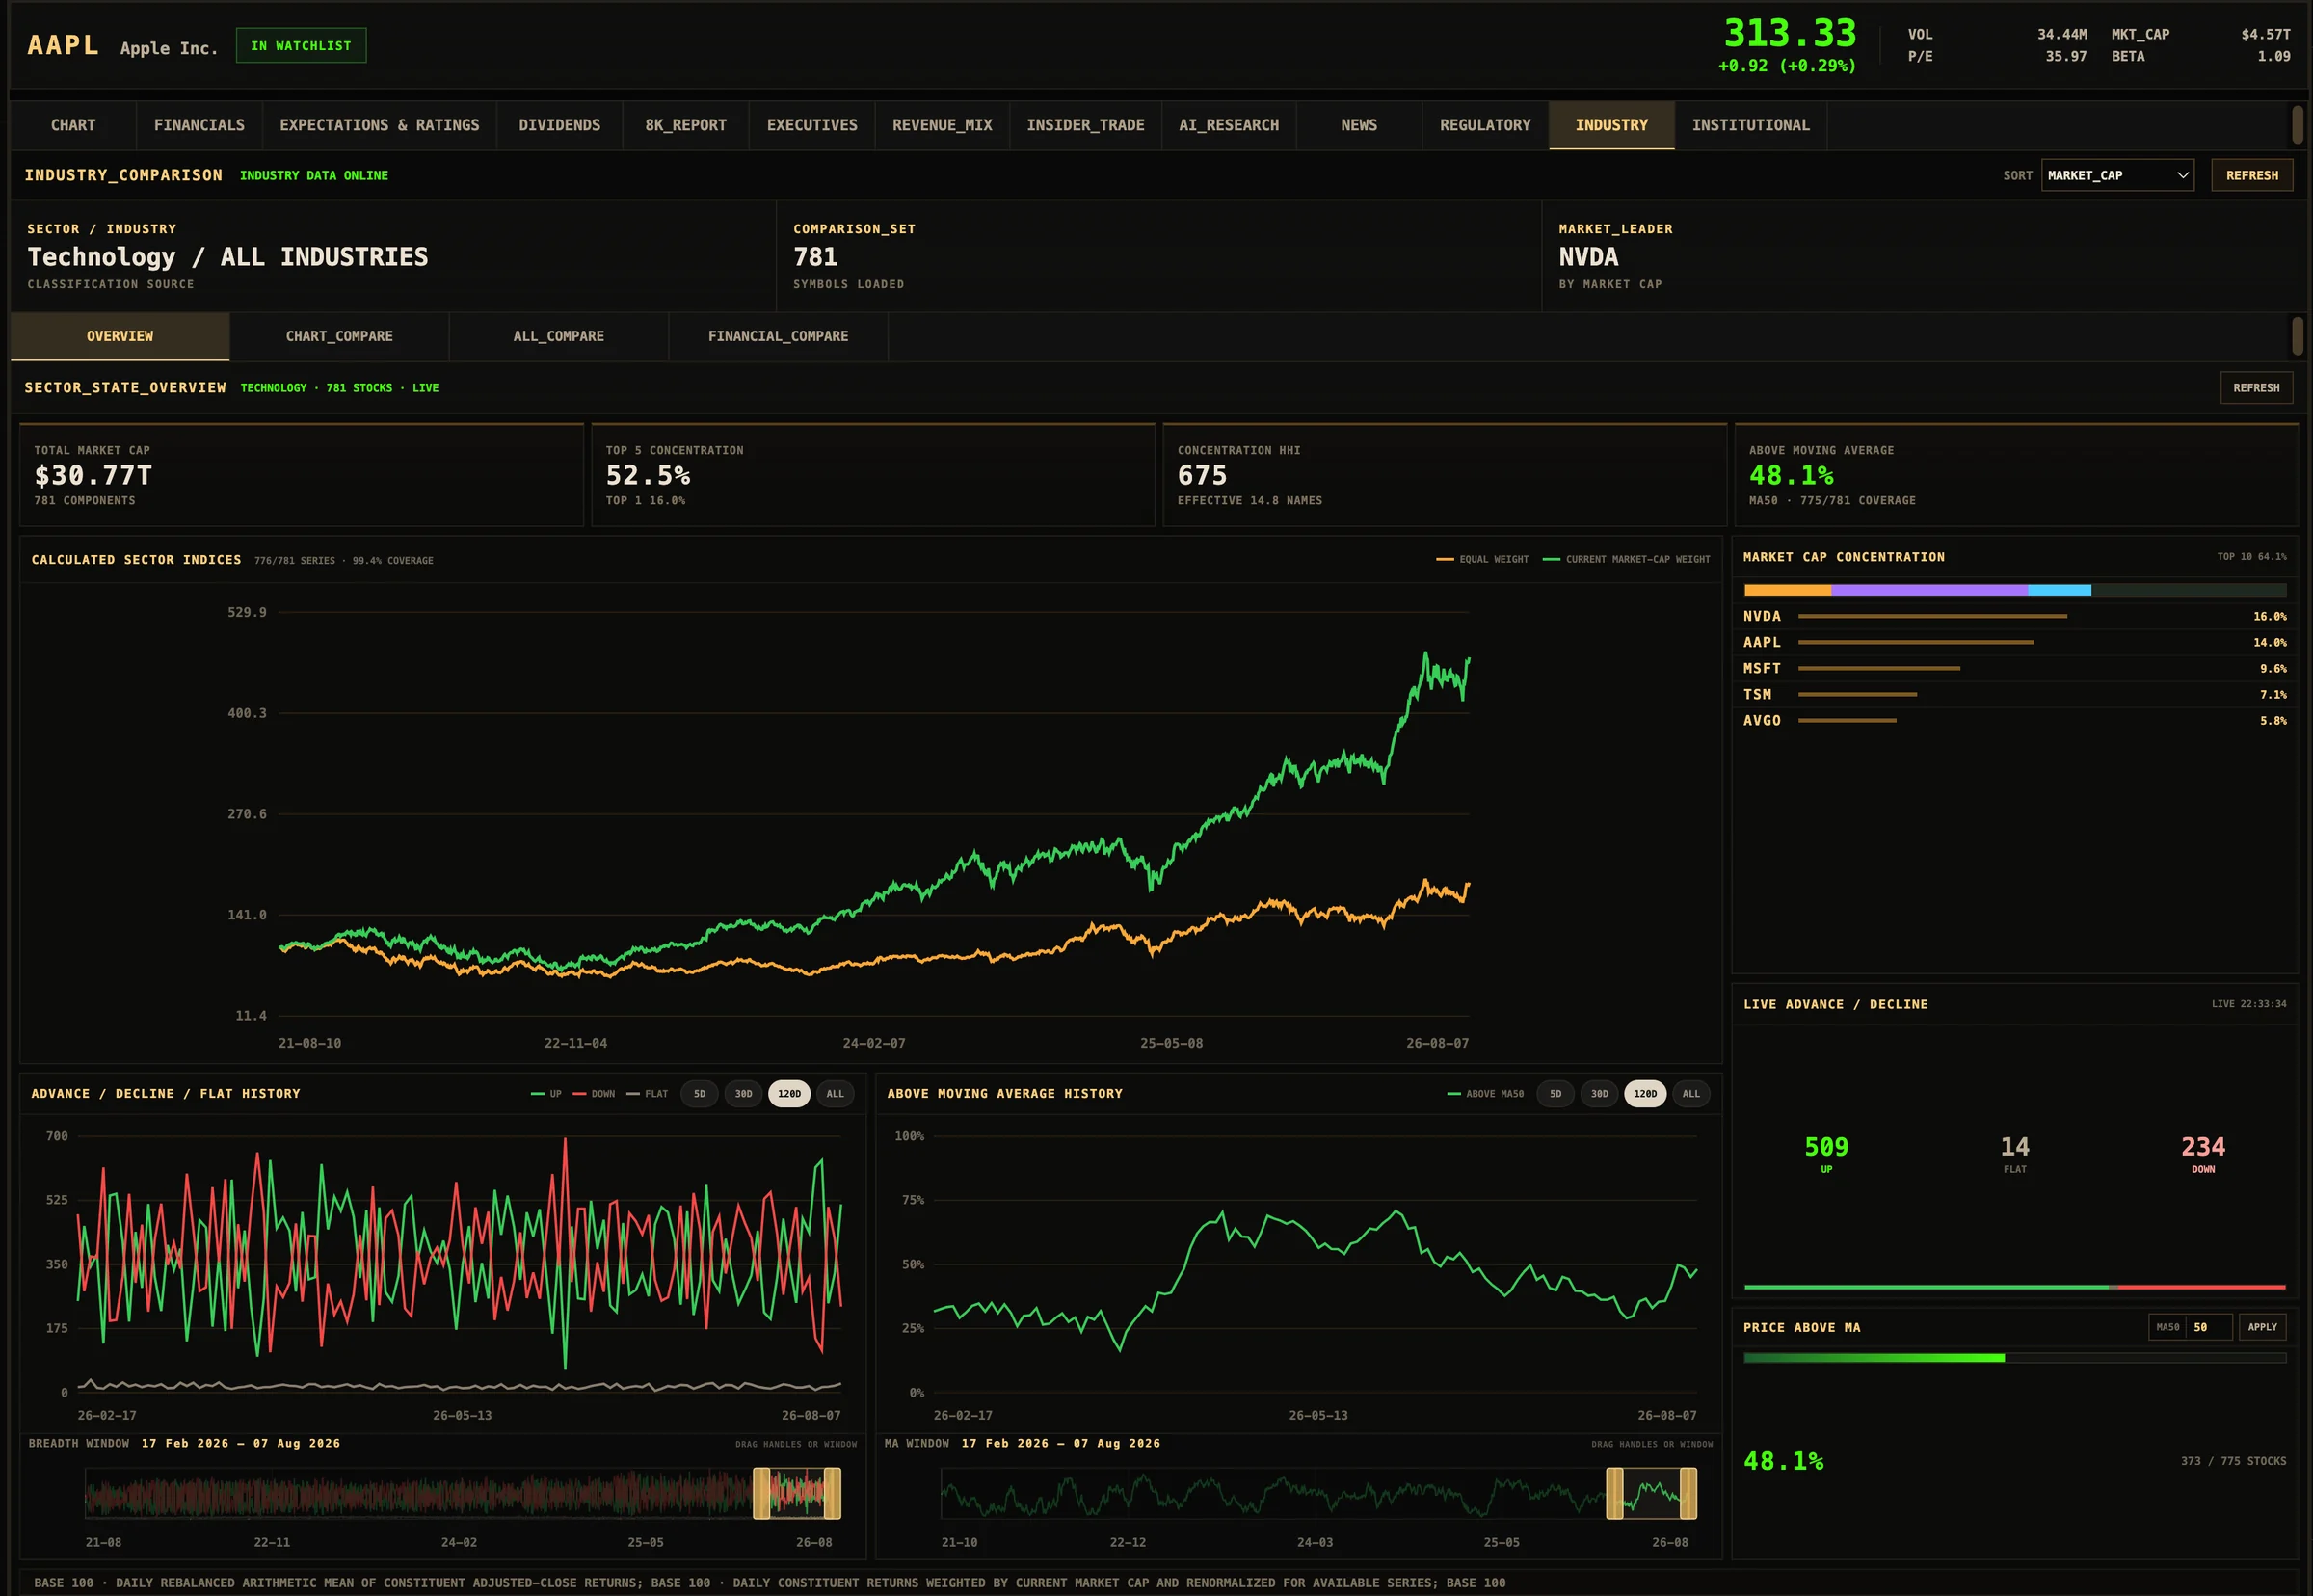Image resolution: width=2313 pixels, height=1596 pixels.
Task: Switch to INSIDER_TRADE tab
Action: (x=1085, y=125)
